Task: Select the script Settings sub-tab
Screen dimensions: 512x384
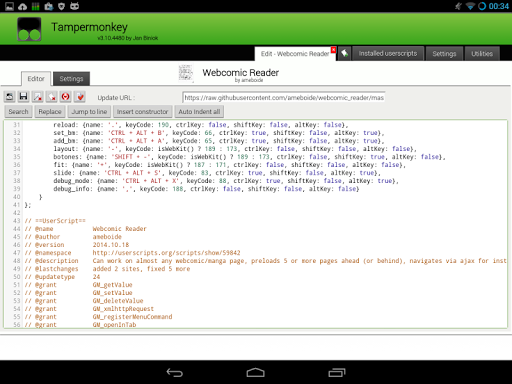Action: pyautogui.click(x=71, y=79)
